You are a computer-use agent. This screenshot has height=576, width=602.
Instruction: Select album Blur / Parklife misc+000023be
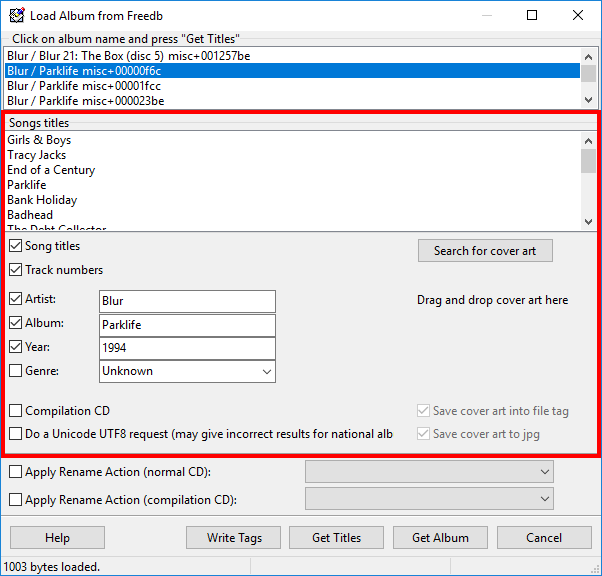[292, 101]
